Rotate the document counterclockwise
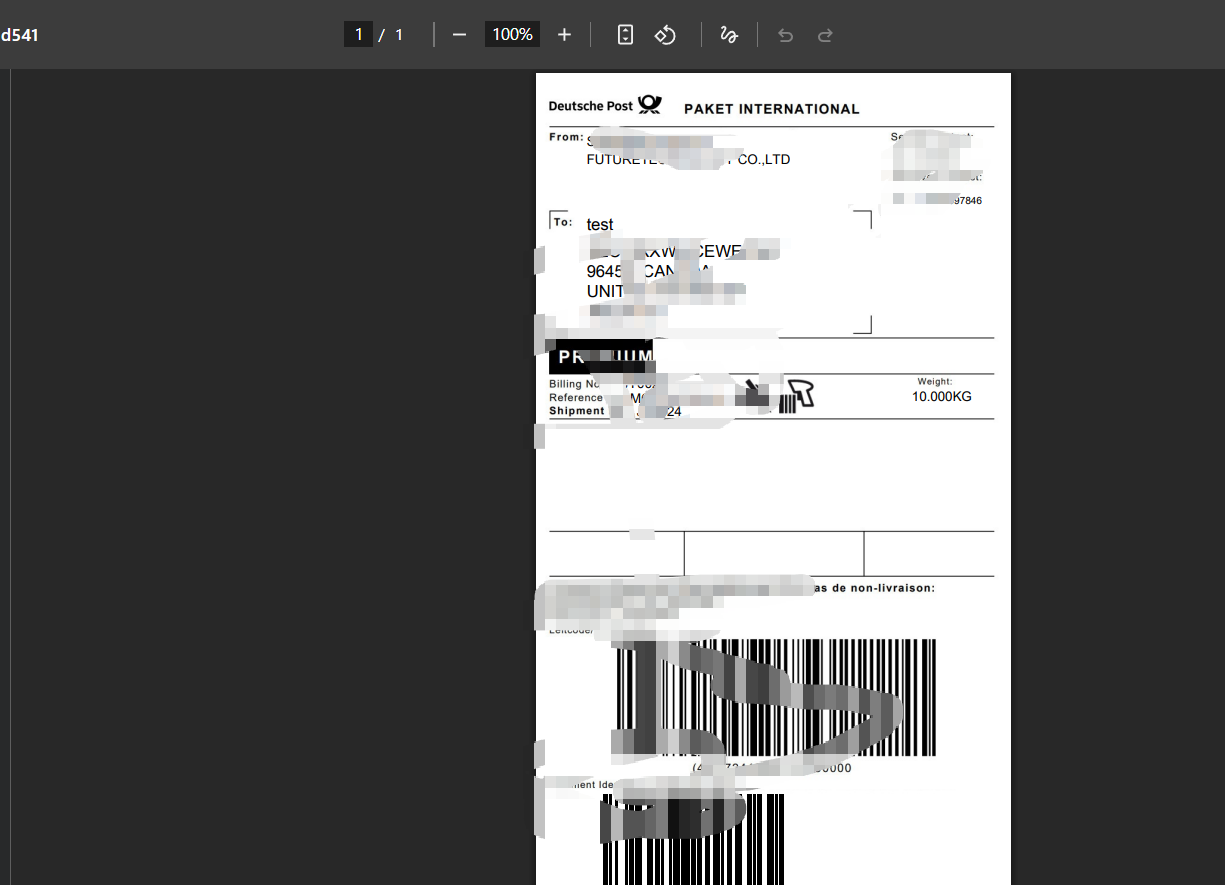Viewport: 1225px width, 885px height. point(665,35)
